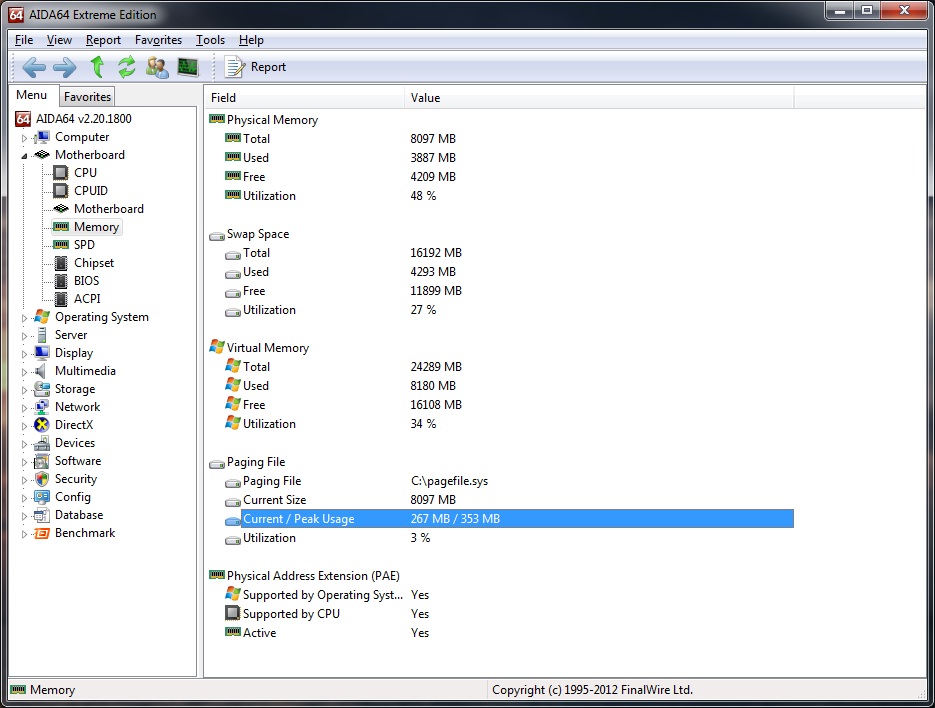Click the Database icon in tree
Screen dimensions: 935x708
point(42,515)
